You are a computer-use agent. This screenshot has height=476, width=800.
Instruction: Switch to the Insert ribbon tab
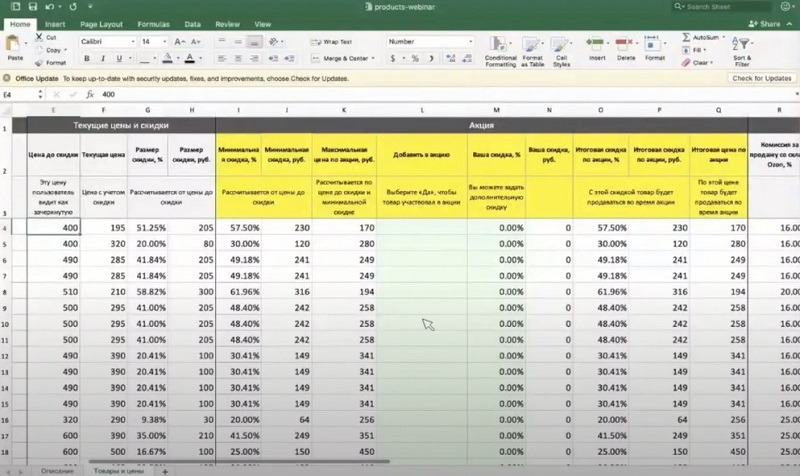pyautogui.click(x=55, y=24)
